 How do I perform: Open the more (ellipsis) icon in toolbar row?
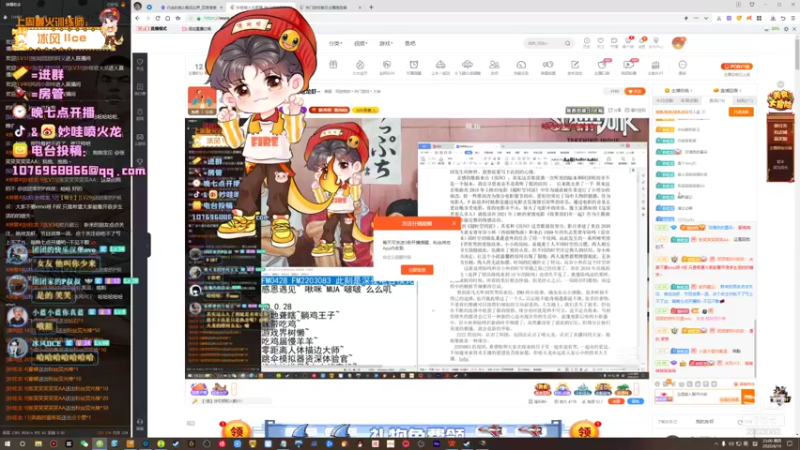(683, 66)
